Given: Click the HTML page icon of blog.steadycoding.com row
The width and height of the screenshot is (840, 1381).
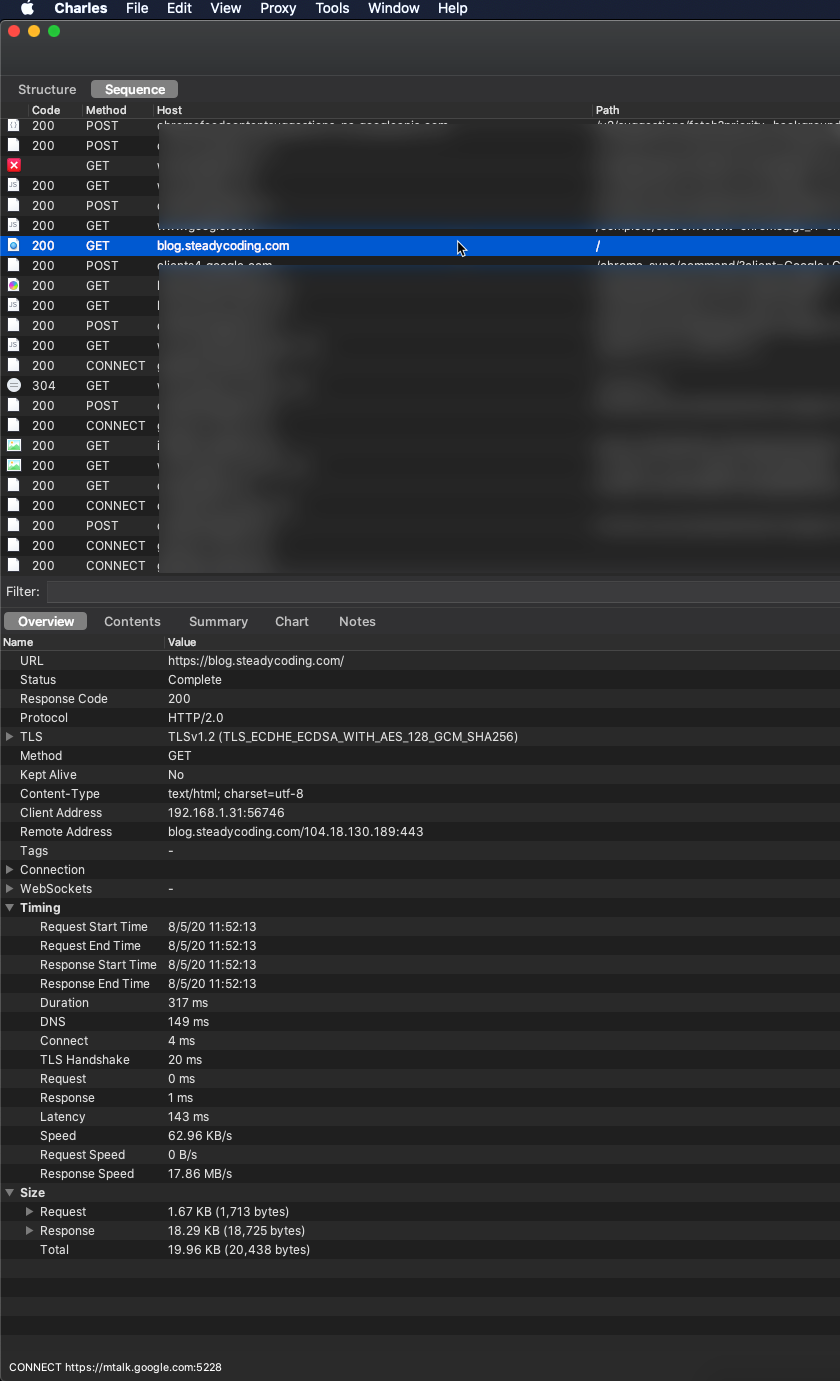Looking at the screenshot, I should pyautogui.click(x=14, y=245).
